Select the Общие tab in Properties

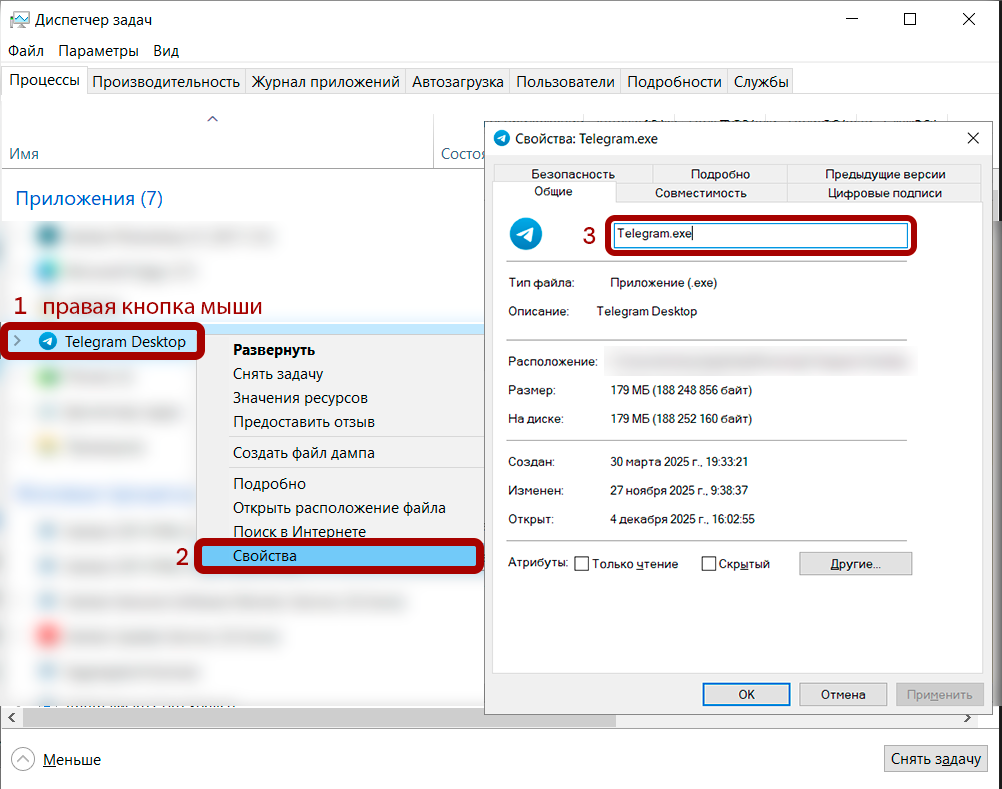point(553,192)
